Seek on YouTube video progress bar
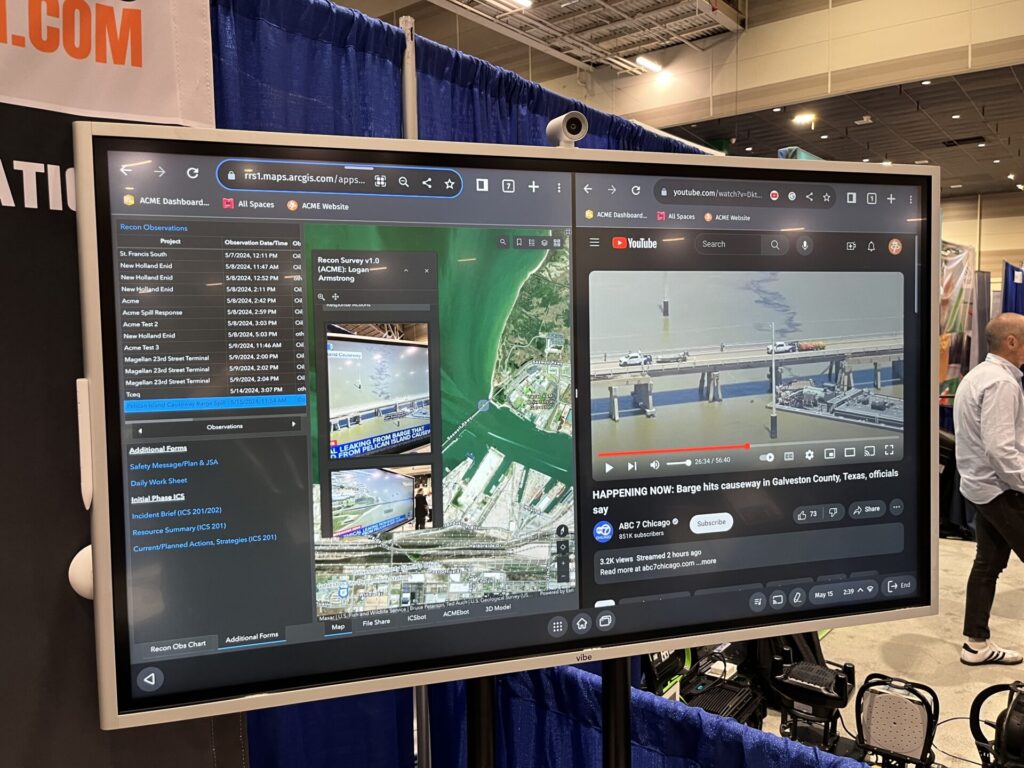The image size is (1024, 768). point(747,447)
